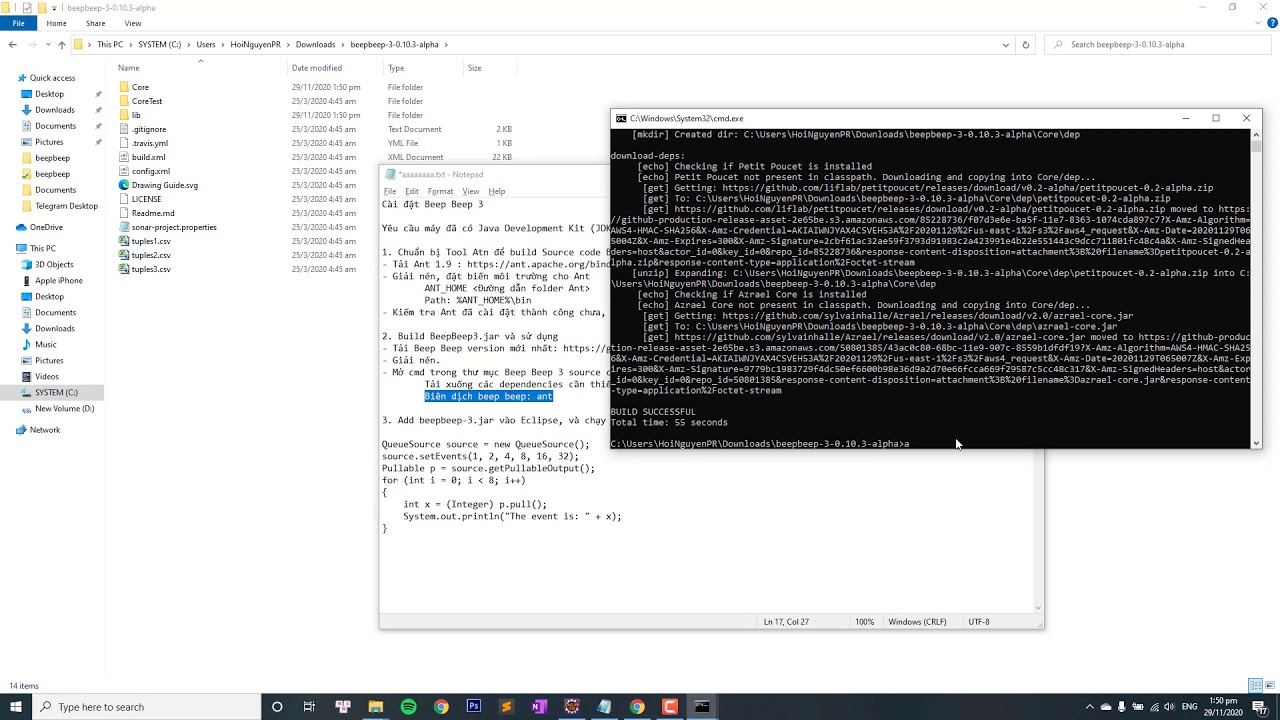Select New Volume (D:) drive
Image resolution: width=1280 pixels, height=720 pixels.
coord(64,409)
